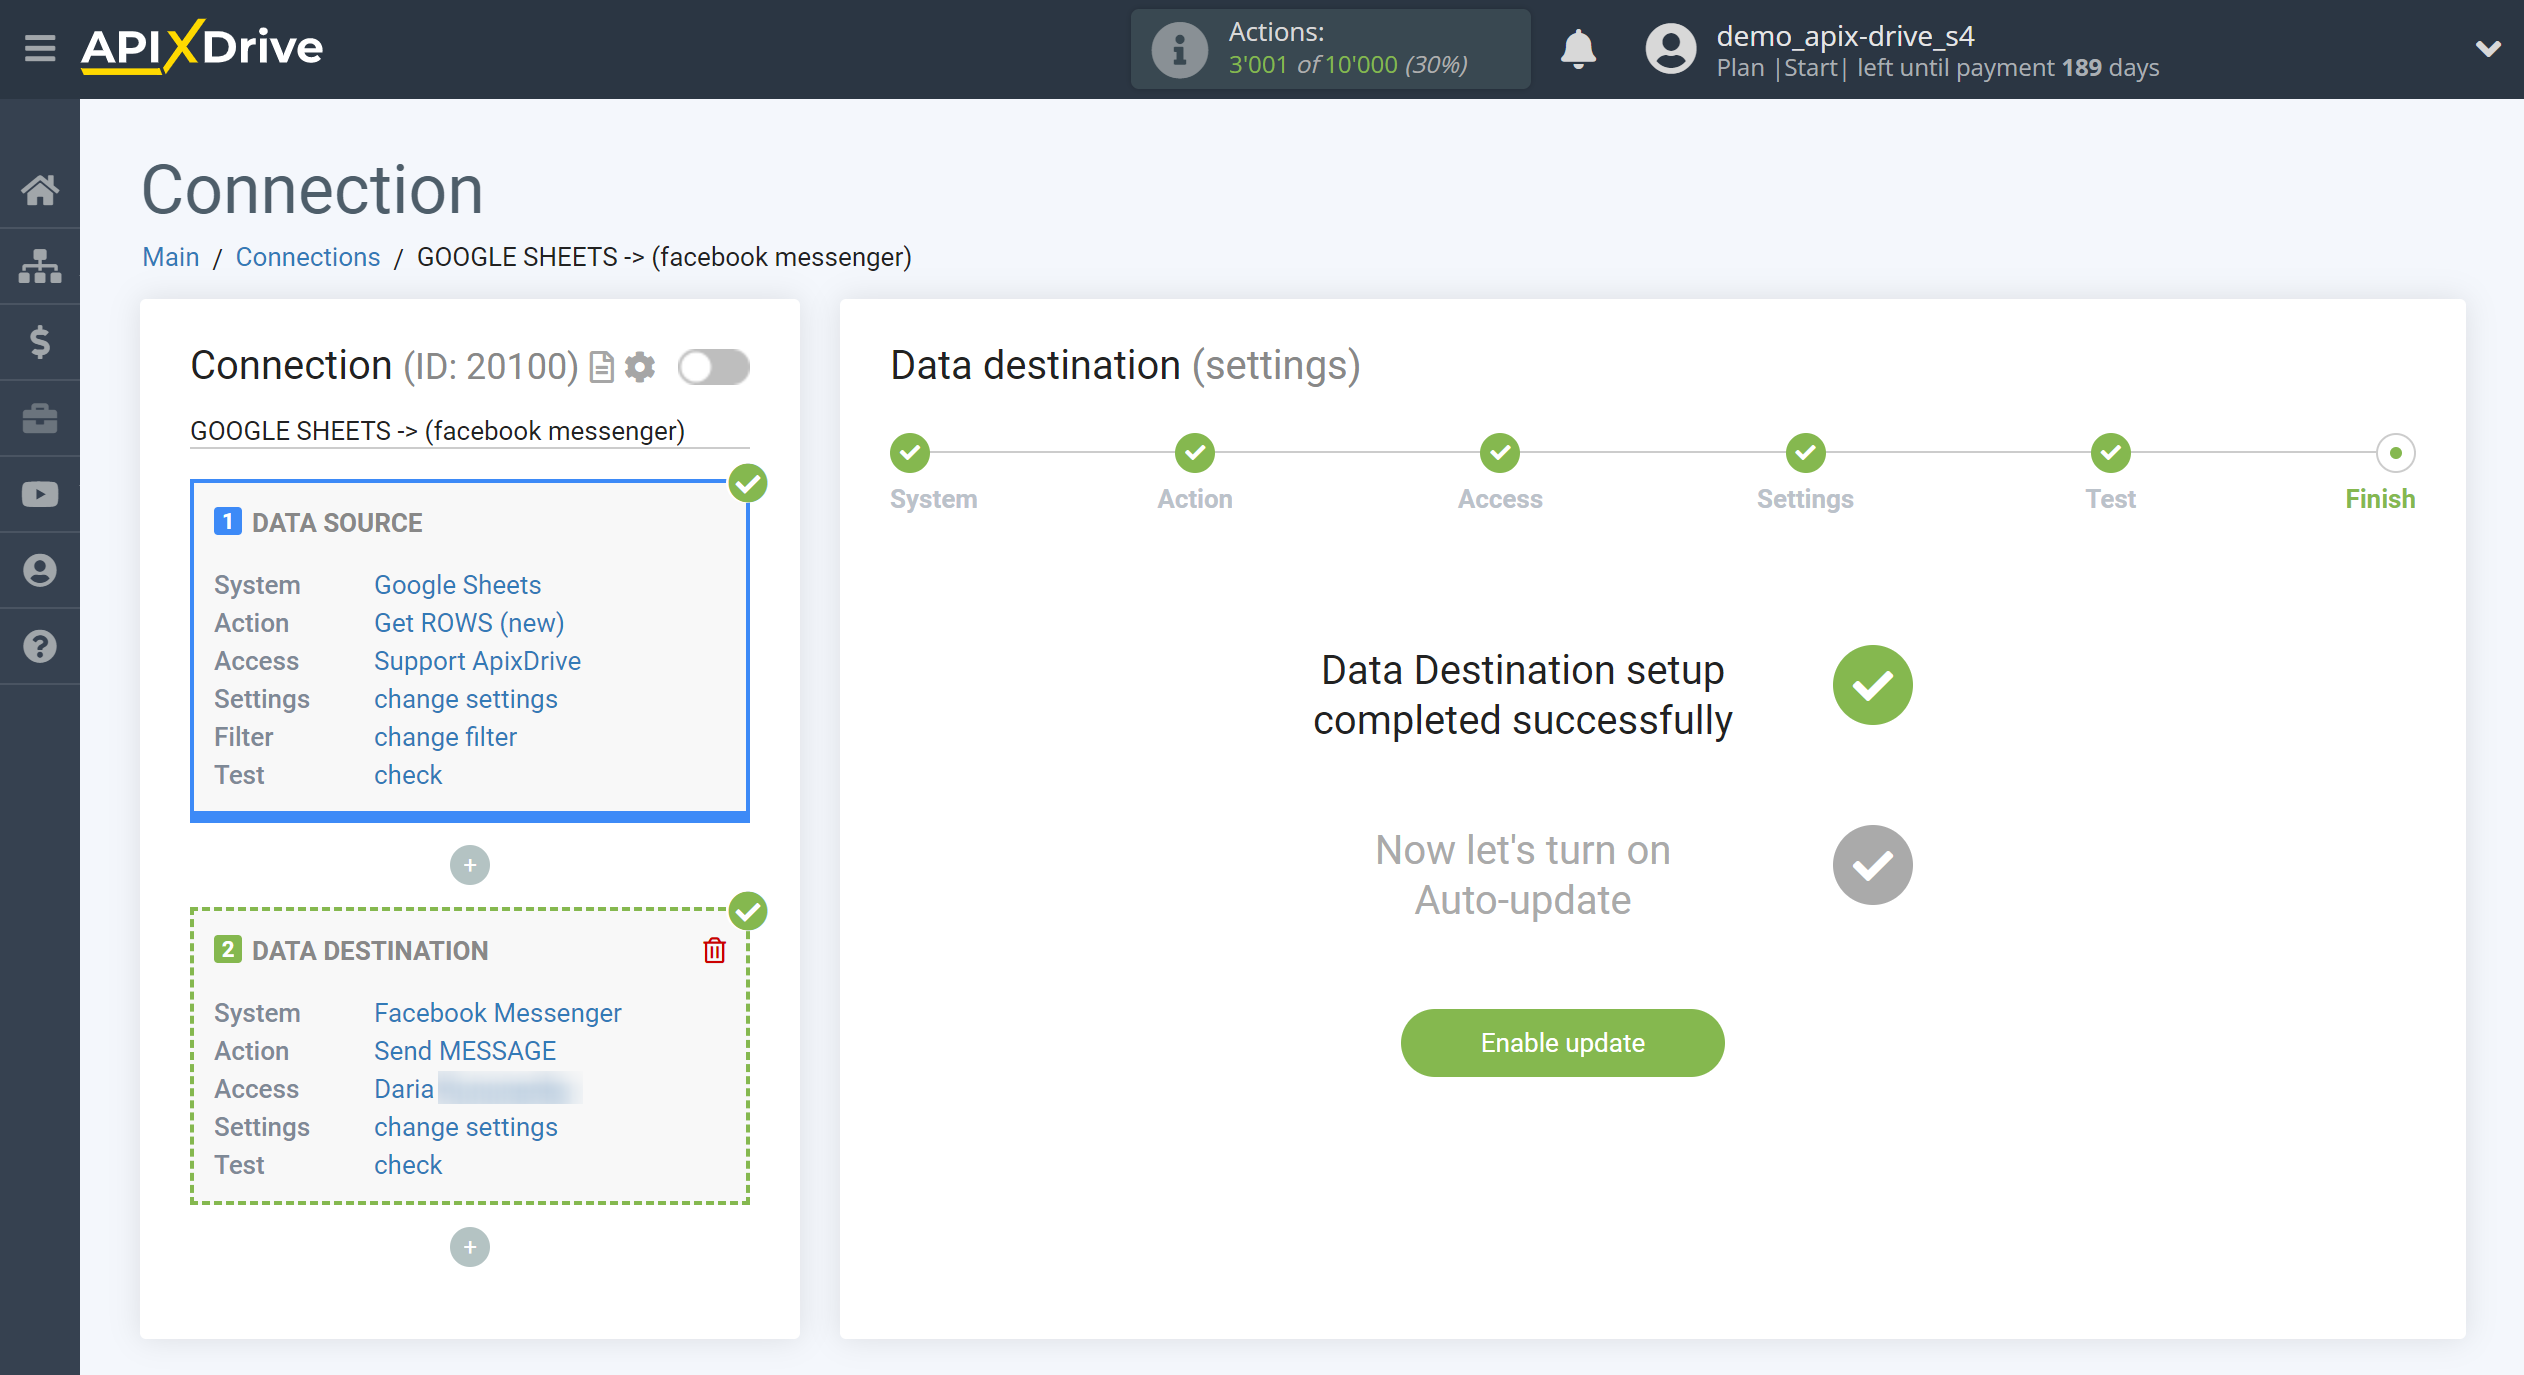Open help question icon in sidebar

40,646
